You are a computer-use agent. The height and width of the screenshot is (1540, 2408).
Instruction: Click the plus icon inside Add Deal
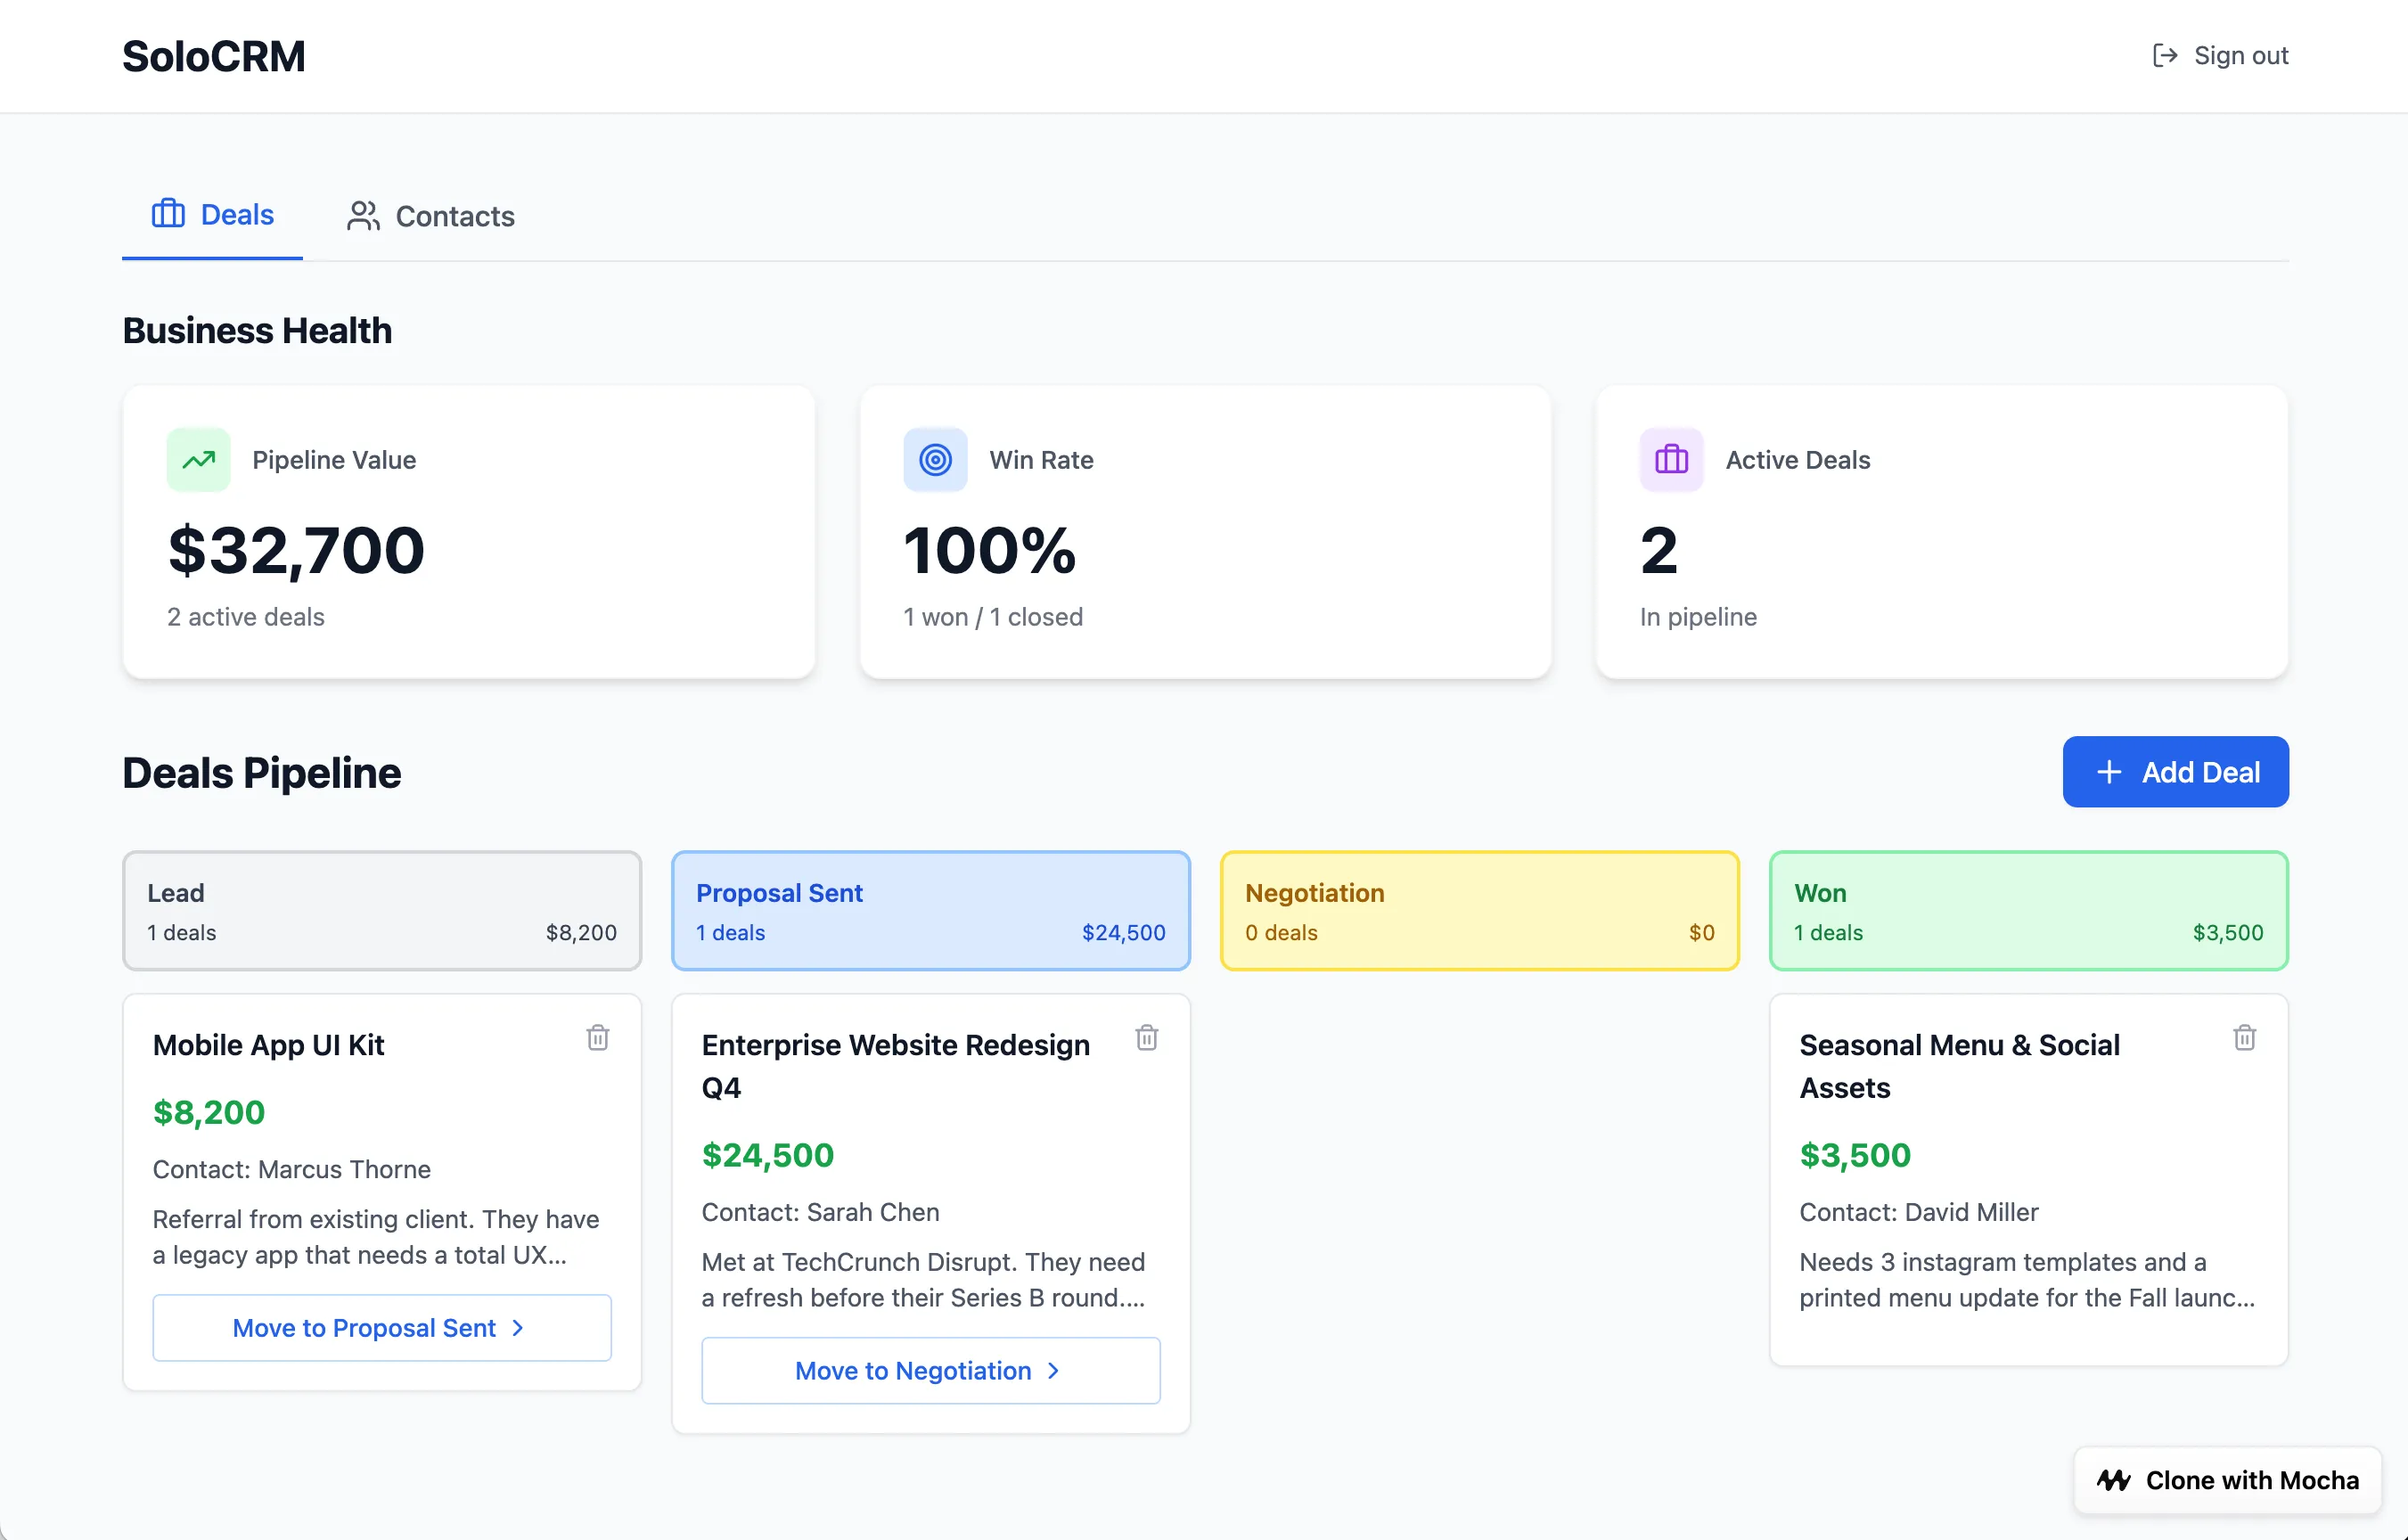point(2109,772)
